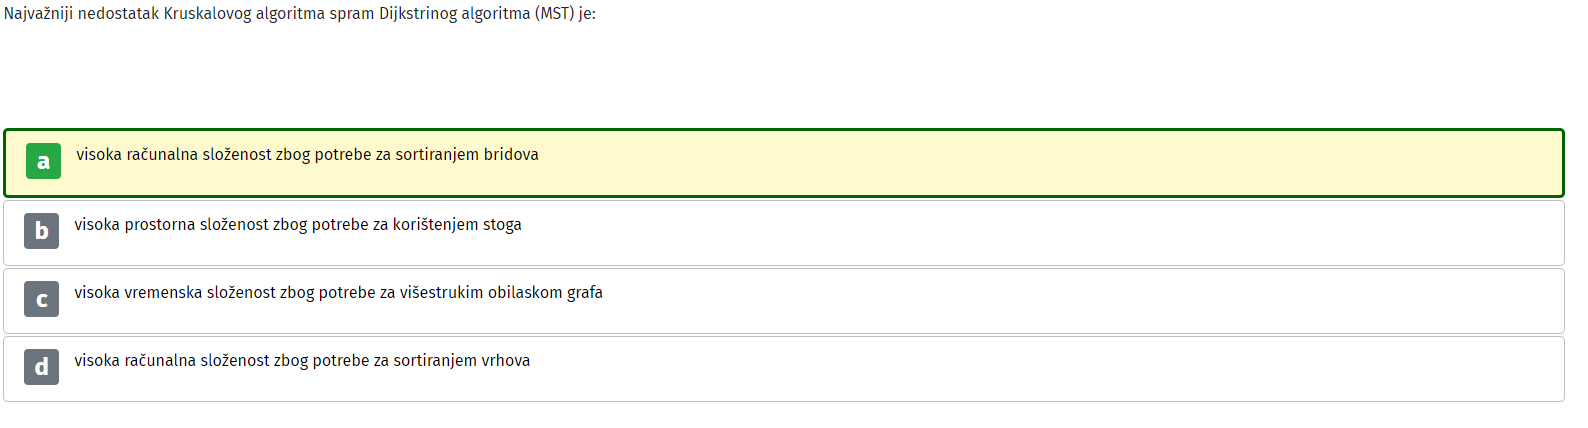Select answer about 'sortiranjem vrhova'
The height and width of the screenshot is (428, 1588).
[x=461, y=361]
